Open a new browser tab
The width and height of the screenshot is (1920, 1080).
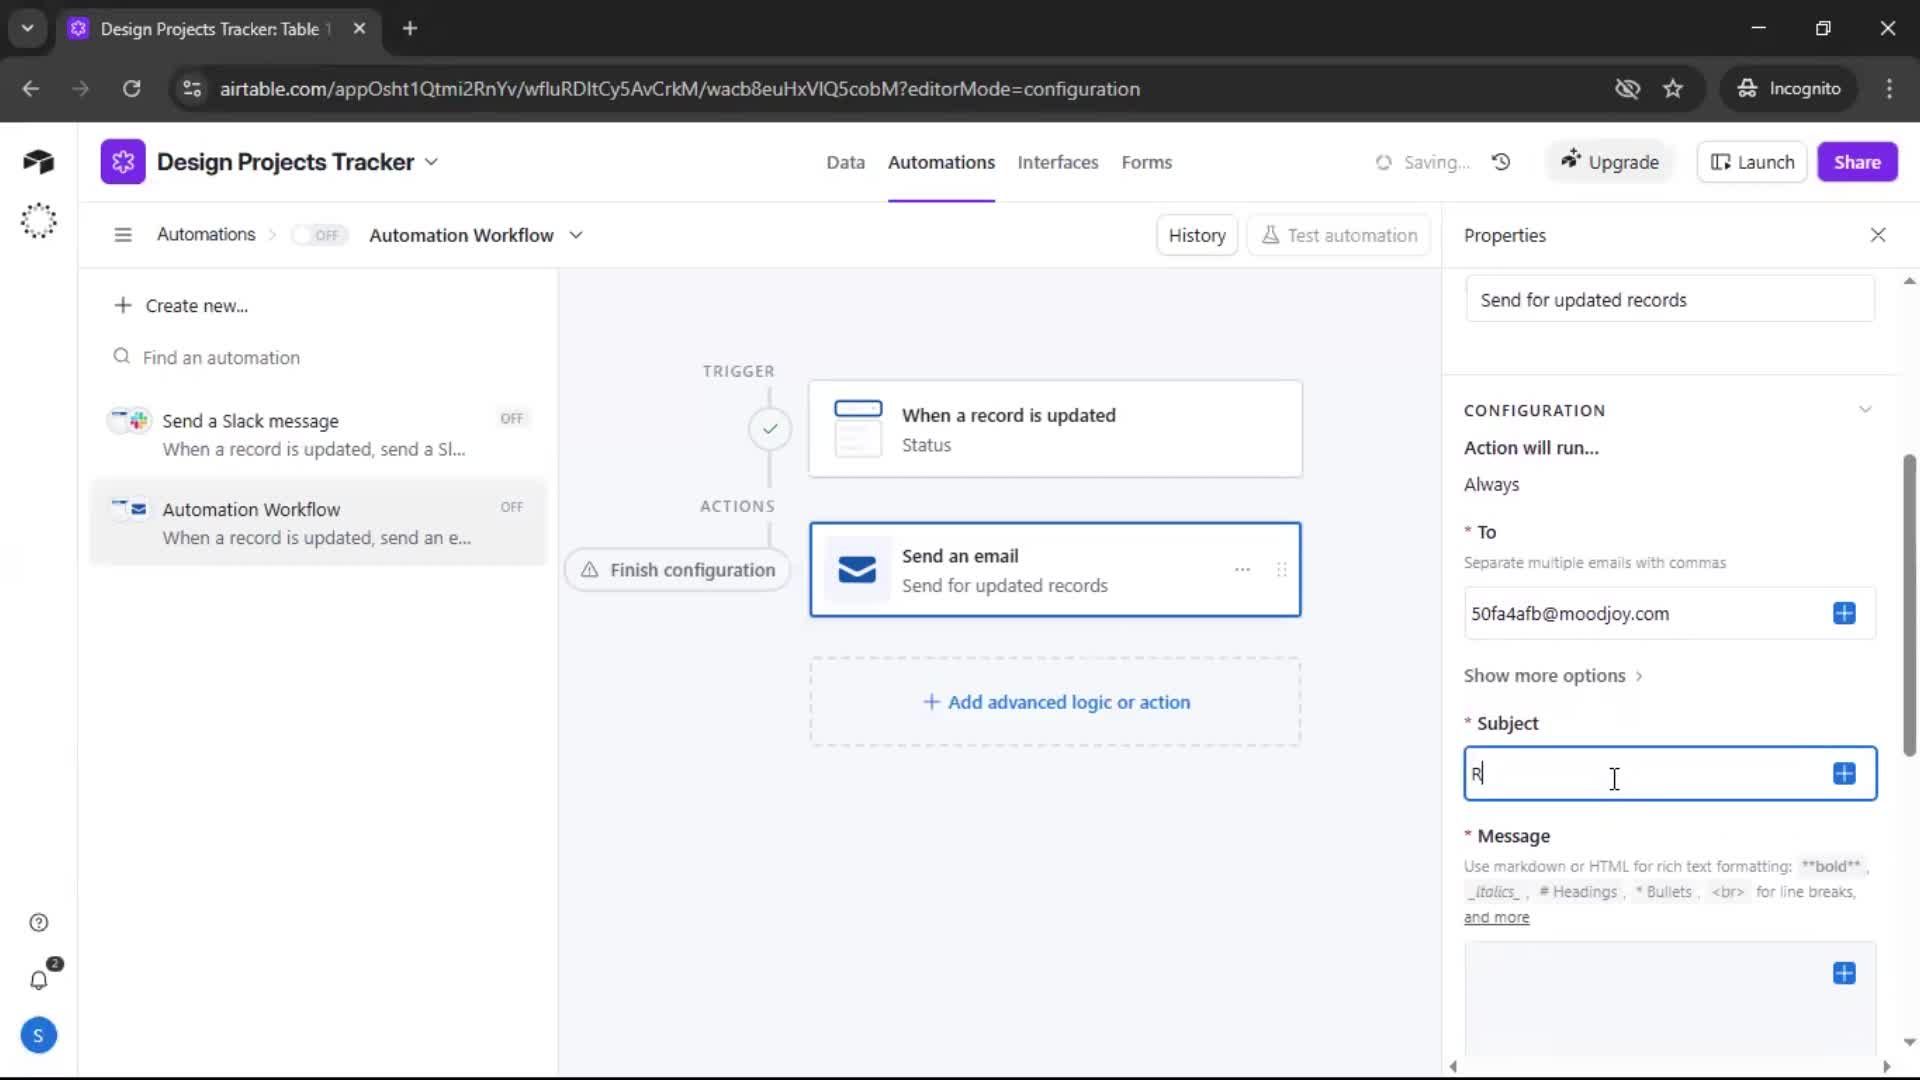(410, 29)
